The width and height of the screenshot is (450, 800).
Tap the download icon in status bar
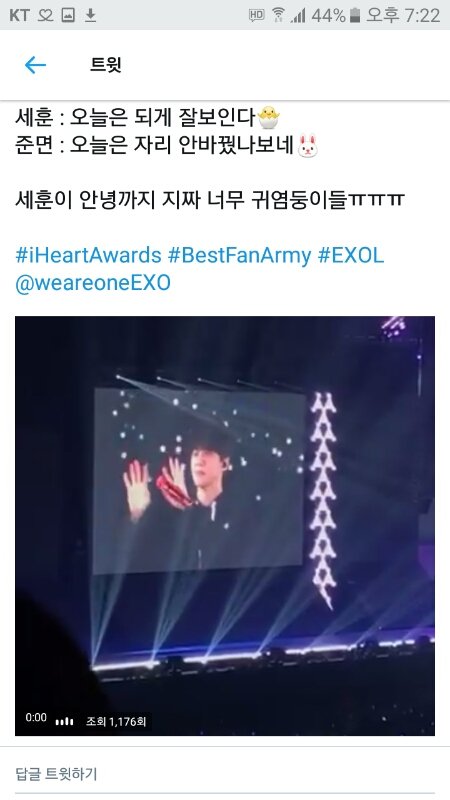[90, 15]
